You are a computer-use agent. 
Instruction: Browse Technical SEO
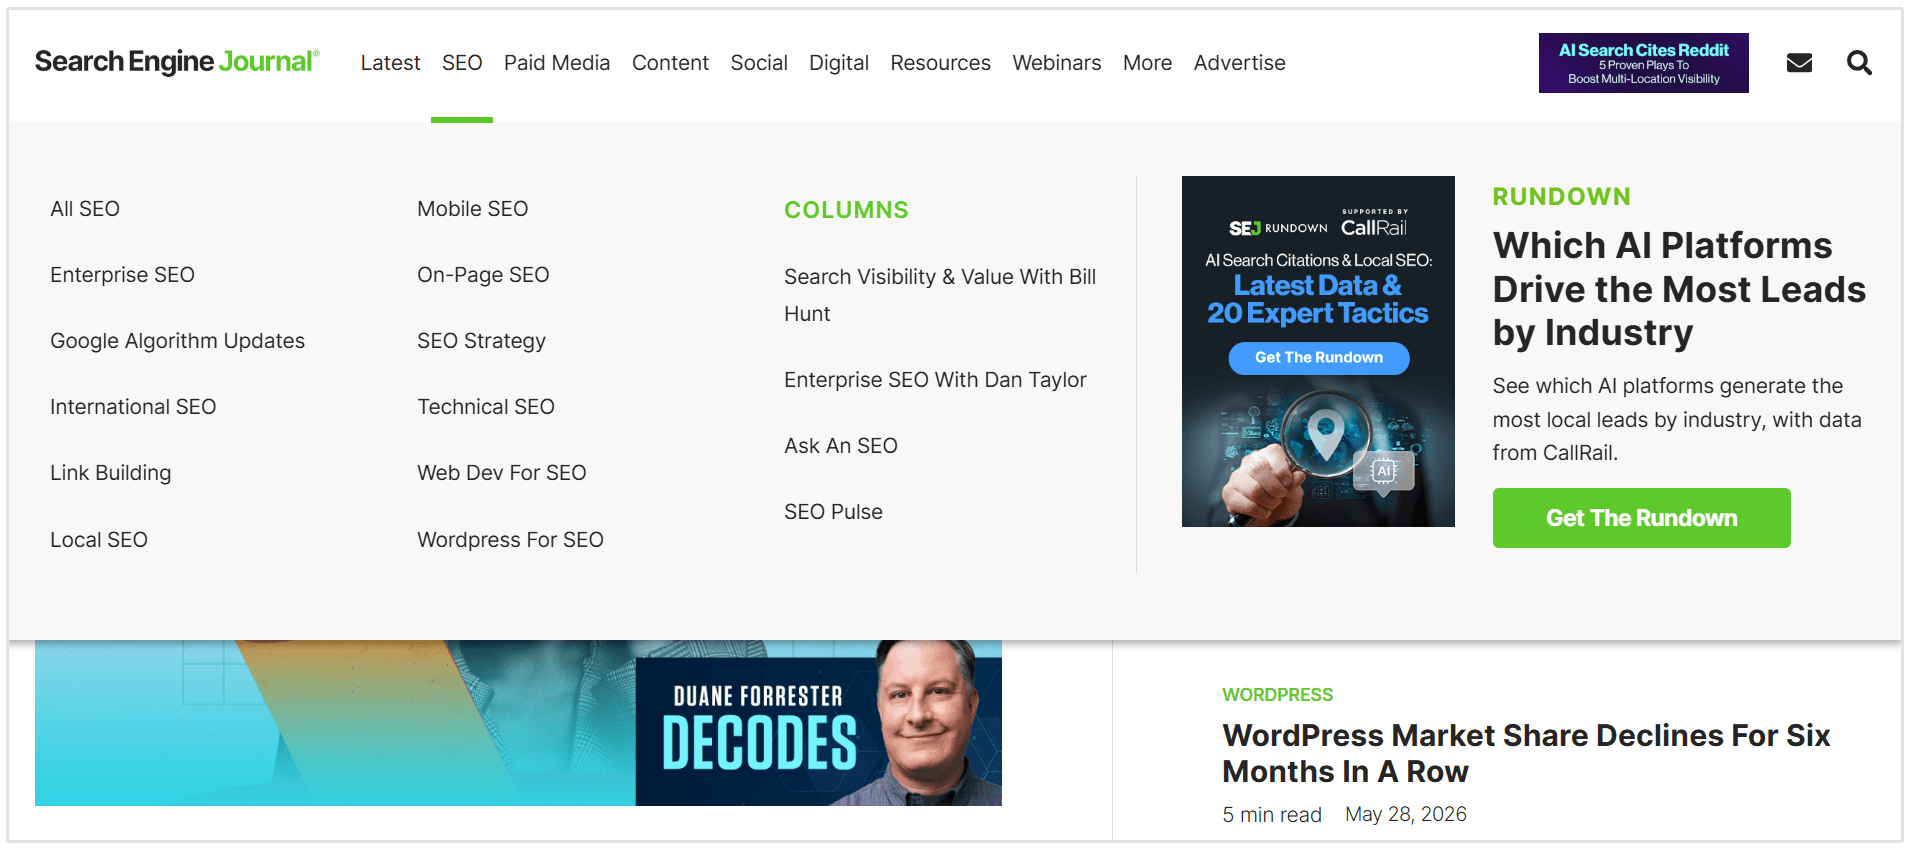point(486,407)
